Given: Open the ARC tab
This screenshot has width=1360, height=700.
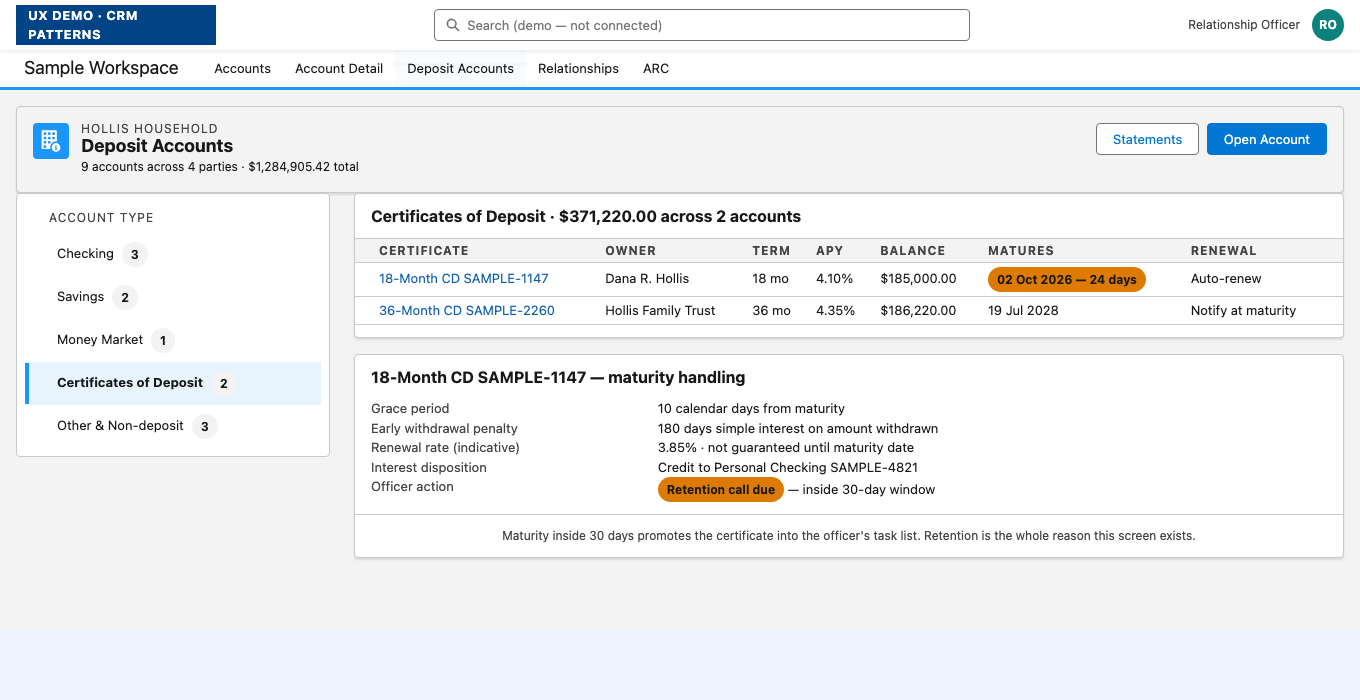Looking at the screenshot, I should [x=656, y=69].
